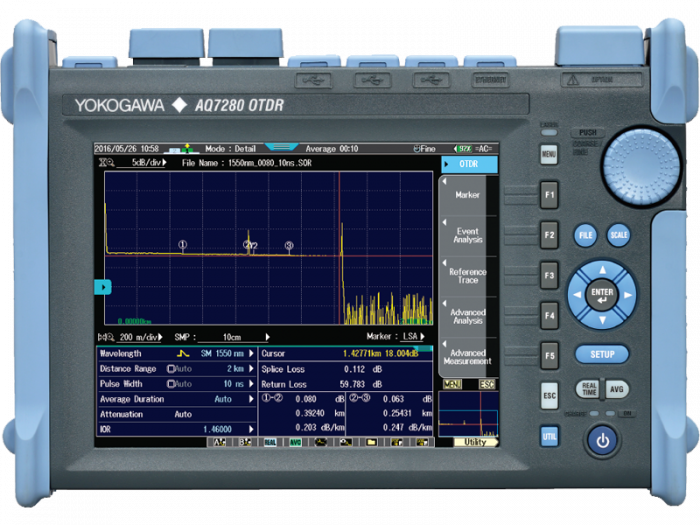The height and width of the screenshot is (525, 700).
Task: Expand the 200 m/div horizontal scale selector
Action: click(x=139, y=337)
